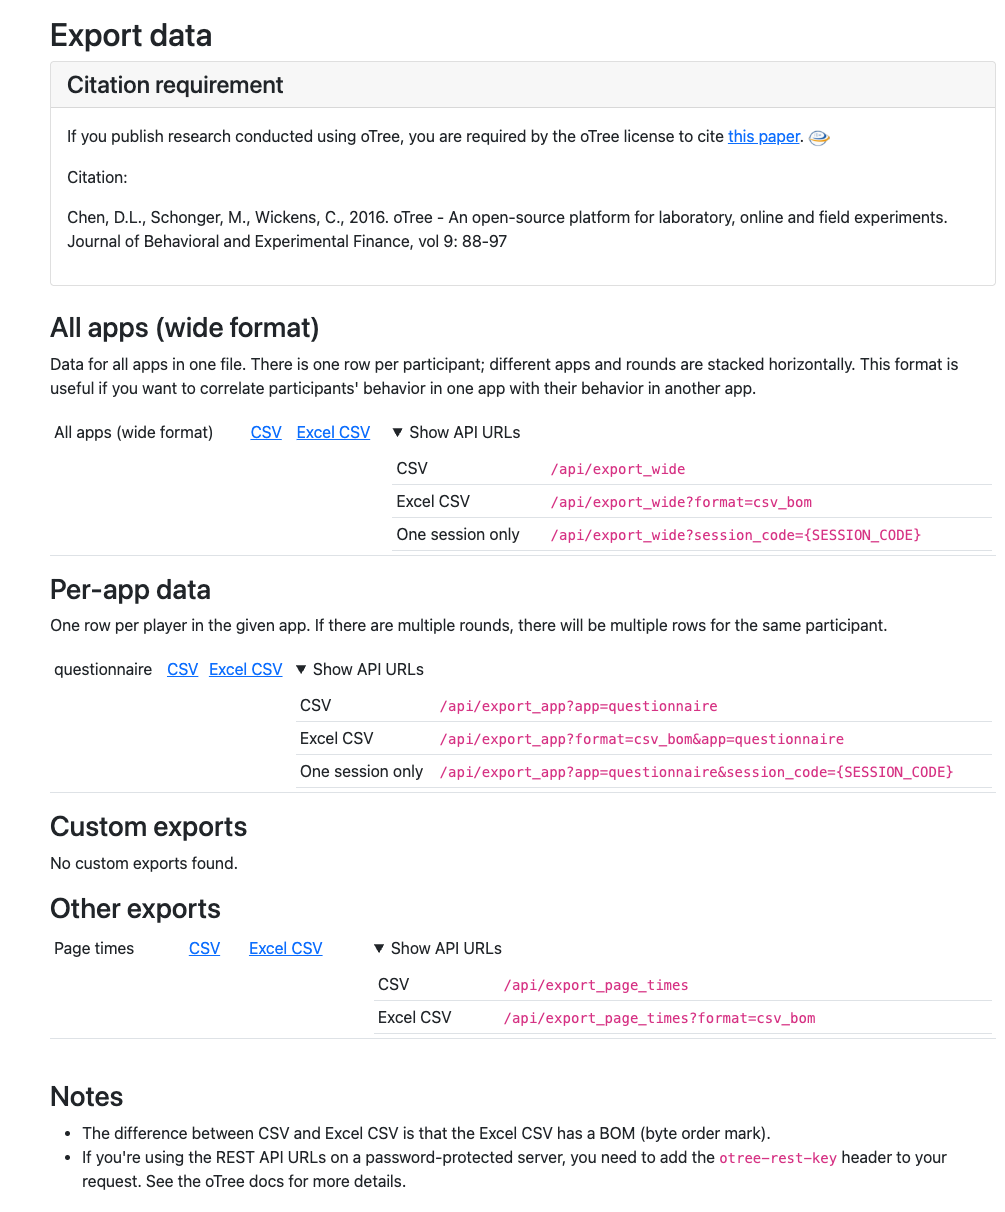
Task: Download All apps wide format CSV
Action: click(266, 433)
